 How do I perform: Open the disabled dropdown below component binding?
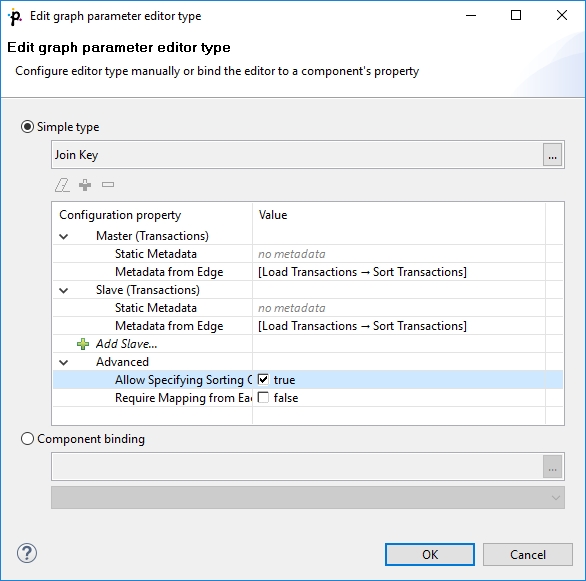(308, 498)
